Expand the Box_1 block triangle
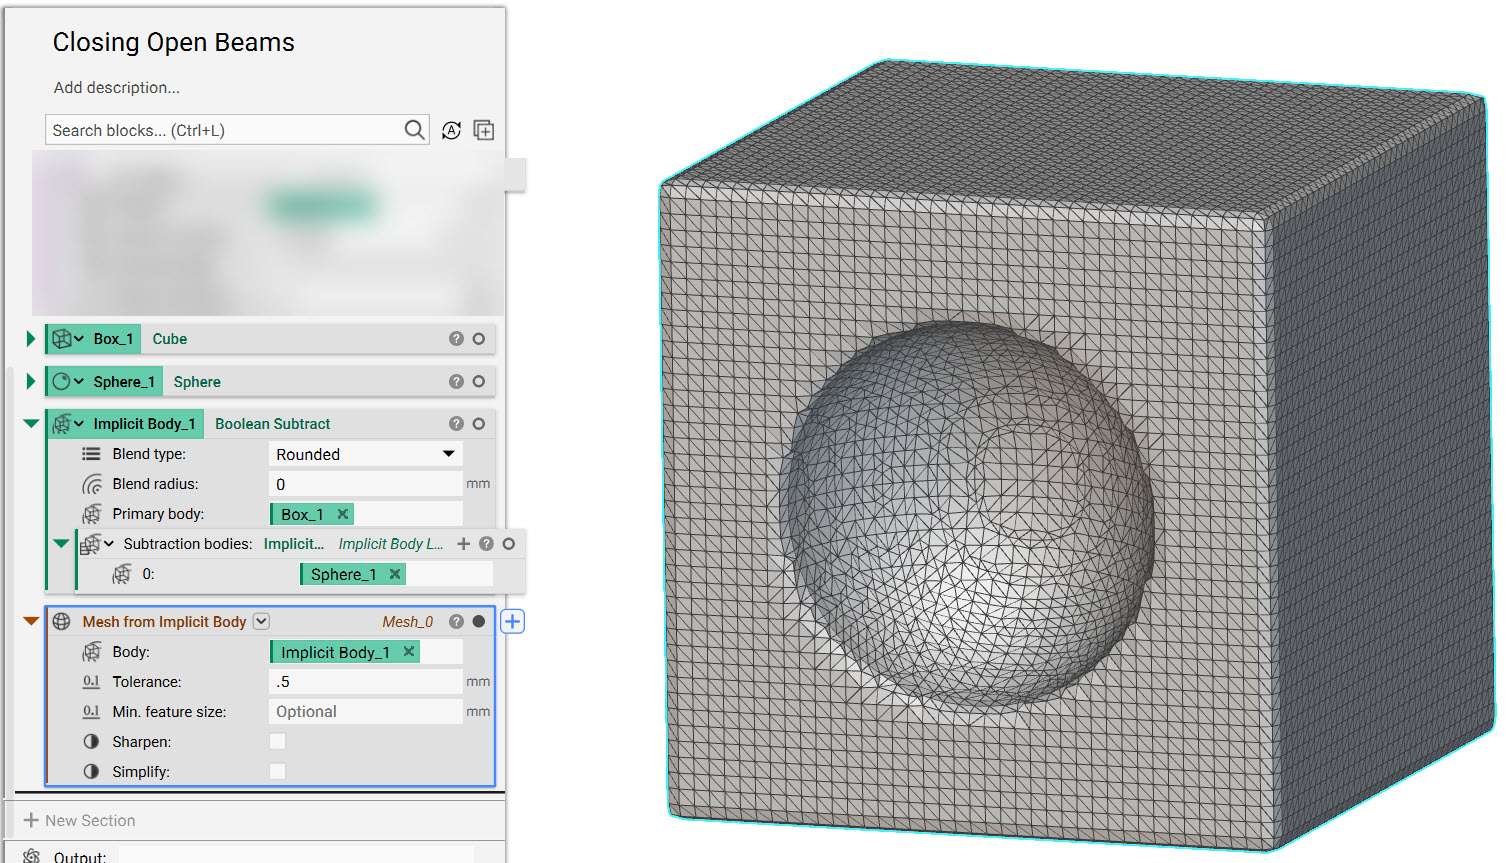The width and height of the screenshot is (1511, 863). 31,339
